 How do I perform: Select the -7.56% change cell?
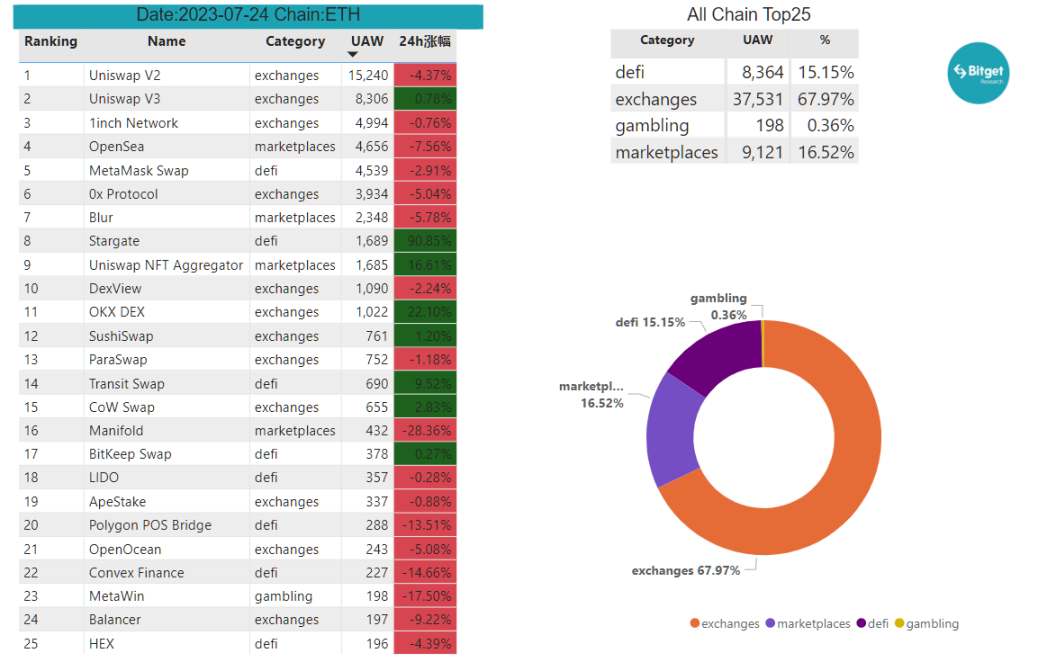coord(425,146)
